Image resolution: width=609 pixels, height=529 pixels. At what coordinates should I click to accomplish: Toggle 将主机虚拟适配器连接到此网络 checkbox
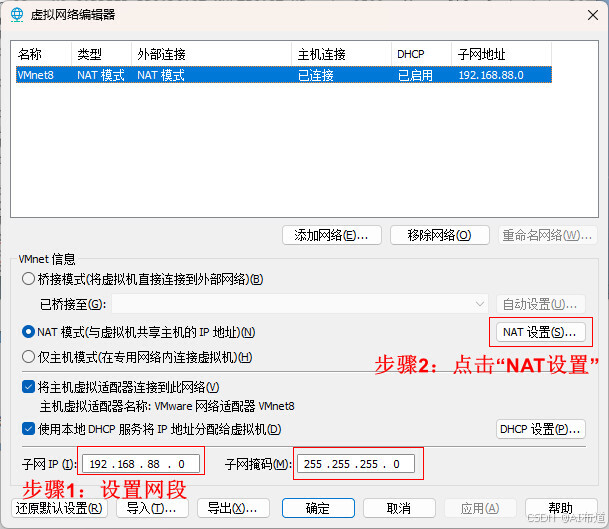[28, 387]
